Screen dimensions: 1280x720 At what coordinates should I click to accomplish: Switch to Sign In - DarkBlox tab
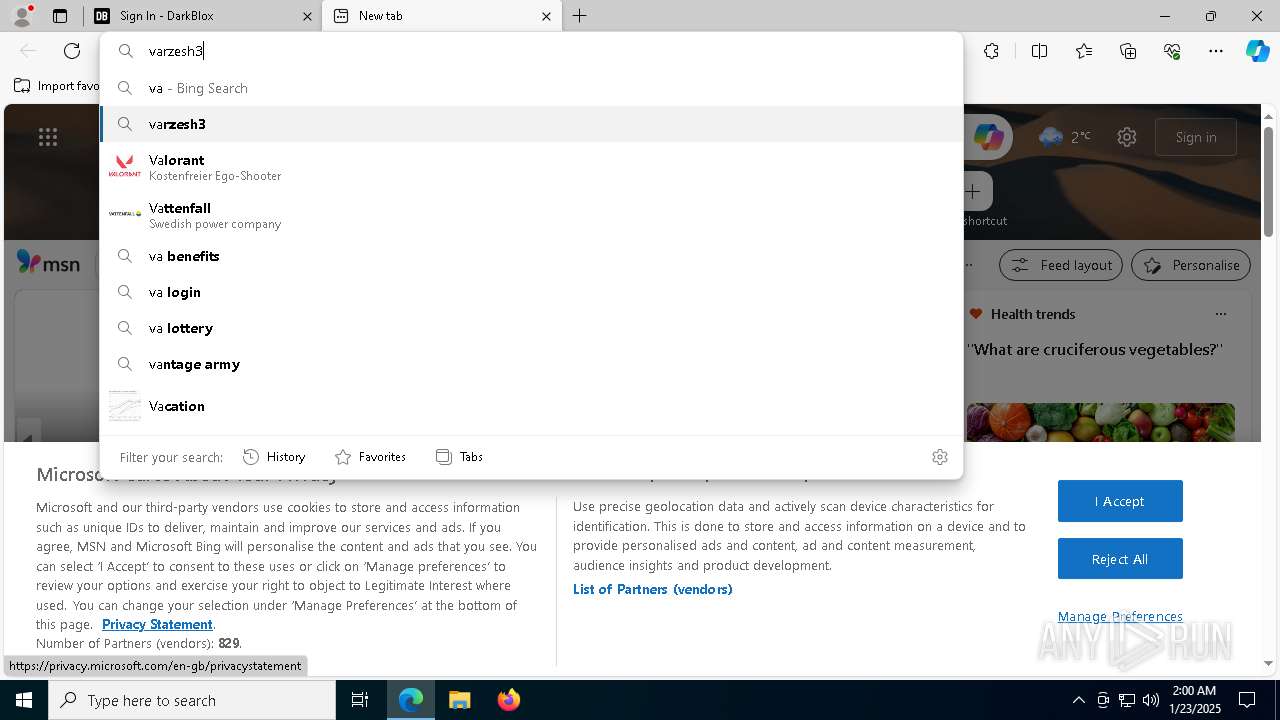point(200,16)
